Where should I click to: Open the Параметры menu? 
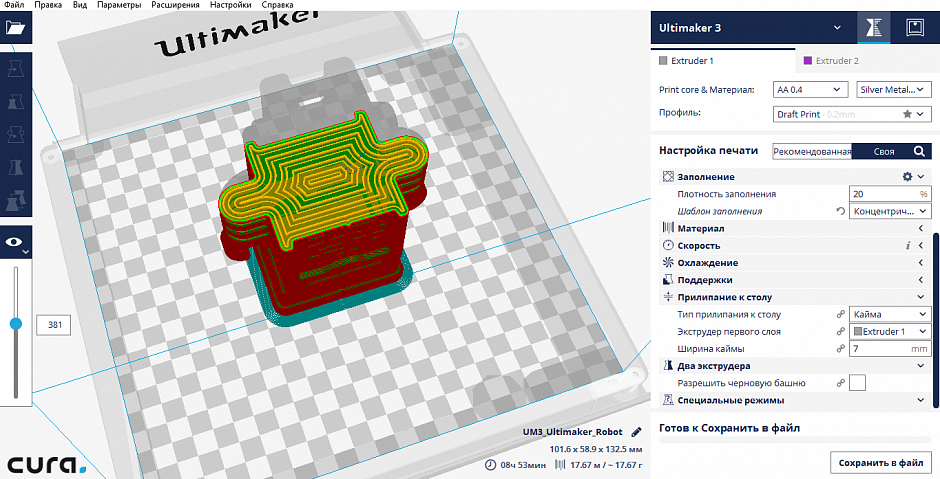coord(119,5)
